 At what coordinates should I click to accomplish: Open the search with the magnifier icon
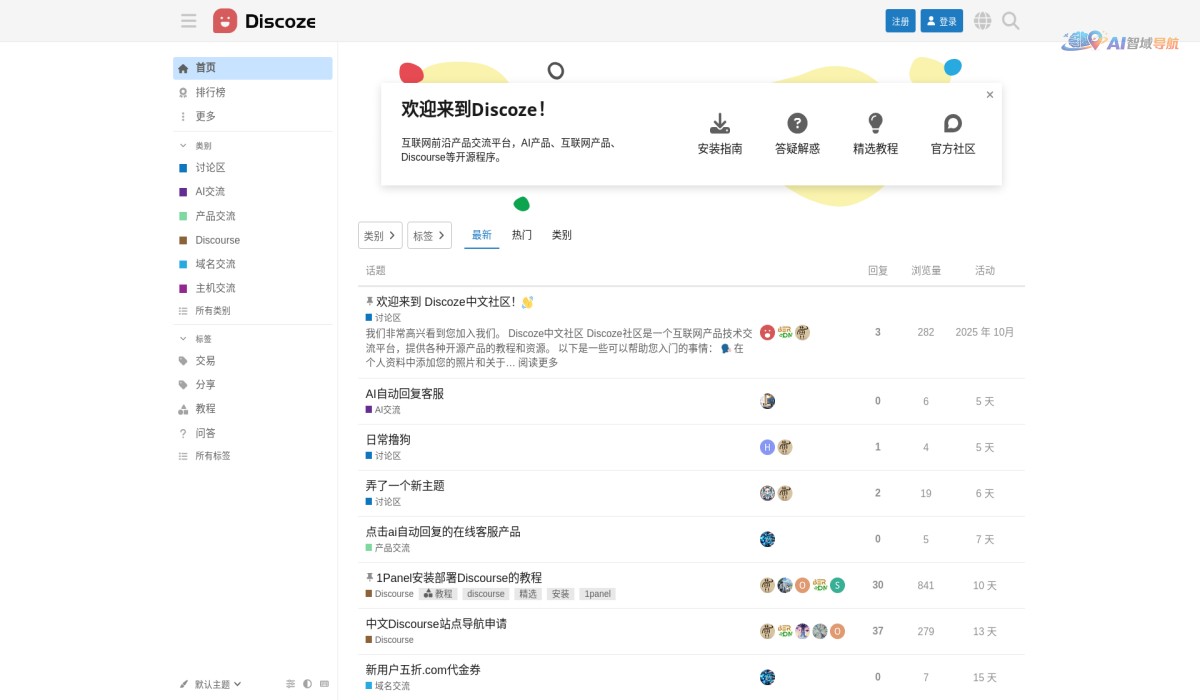click(x=1010, y=20)
